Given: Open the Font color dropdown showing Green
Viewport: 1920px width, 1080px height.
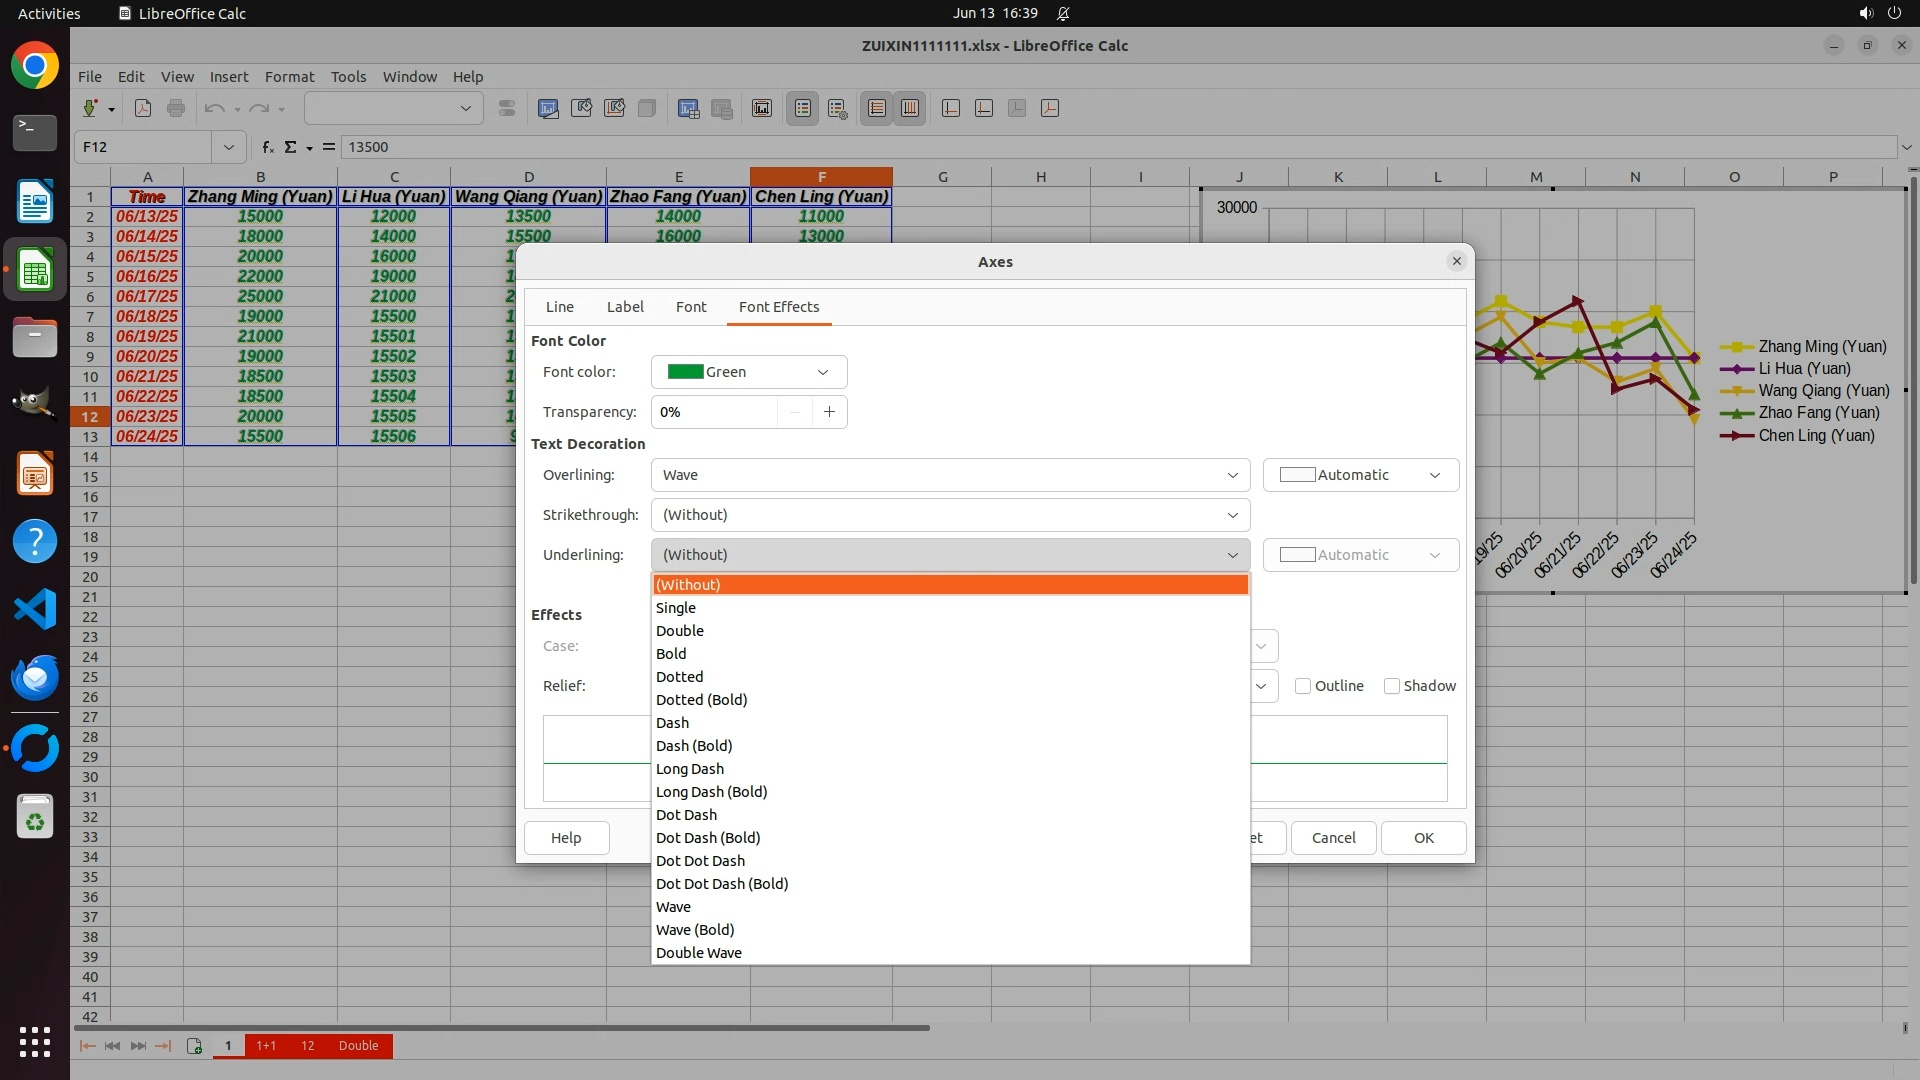Looking at the screenshot, I should 749,372.
